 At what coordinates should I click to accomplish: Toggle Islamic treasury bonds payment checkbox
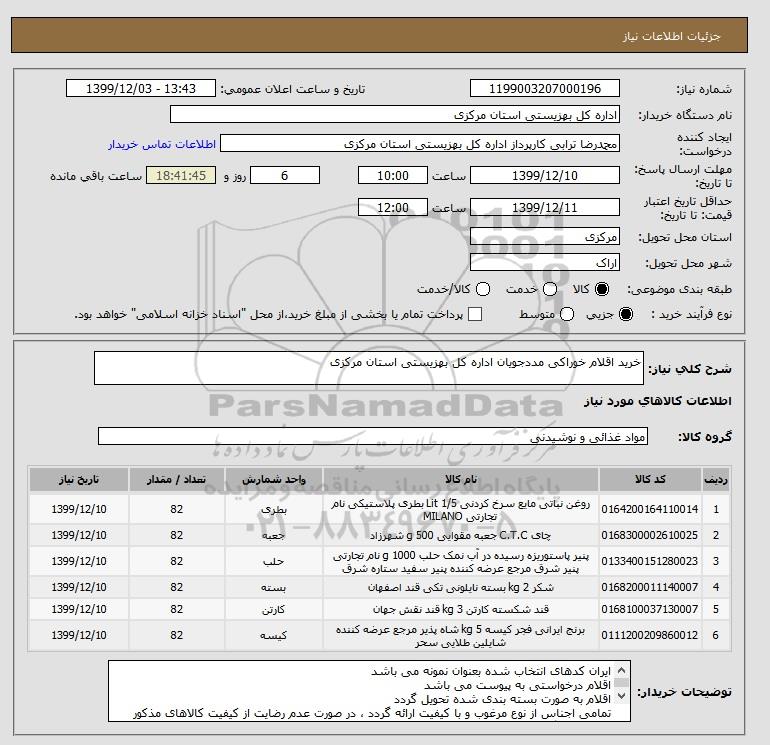[x=475, y=314]
